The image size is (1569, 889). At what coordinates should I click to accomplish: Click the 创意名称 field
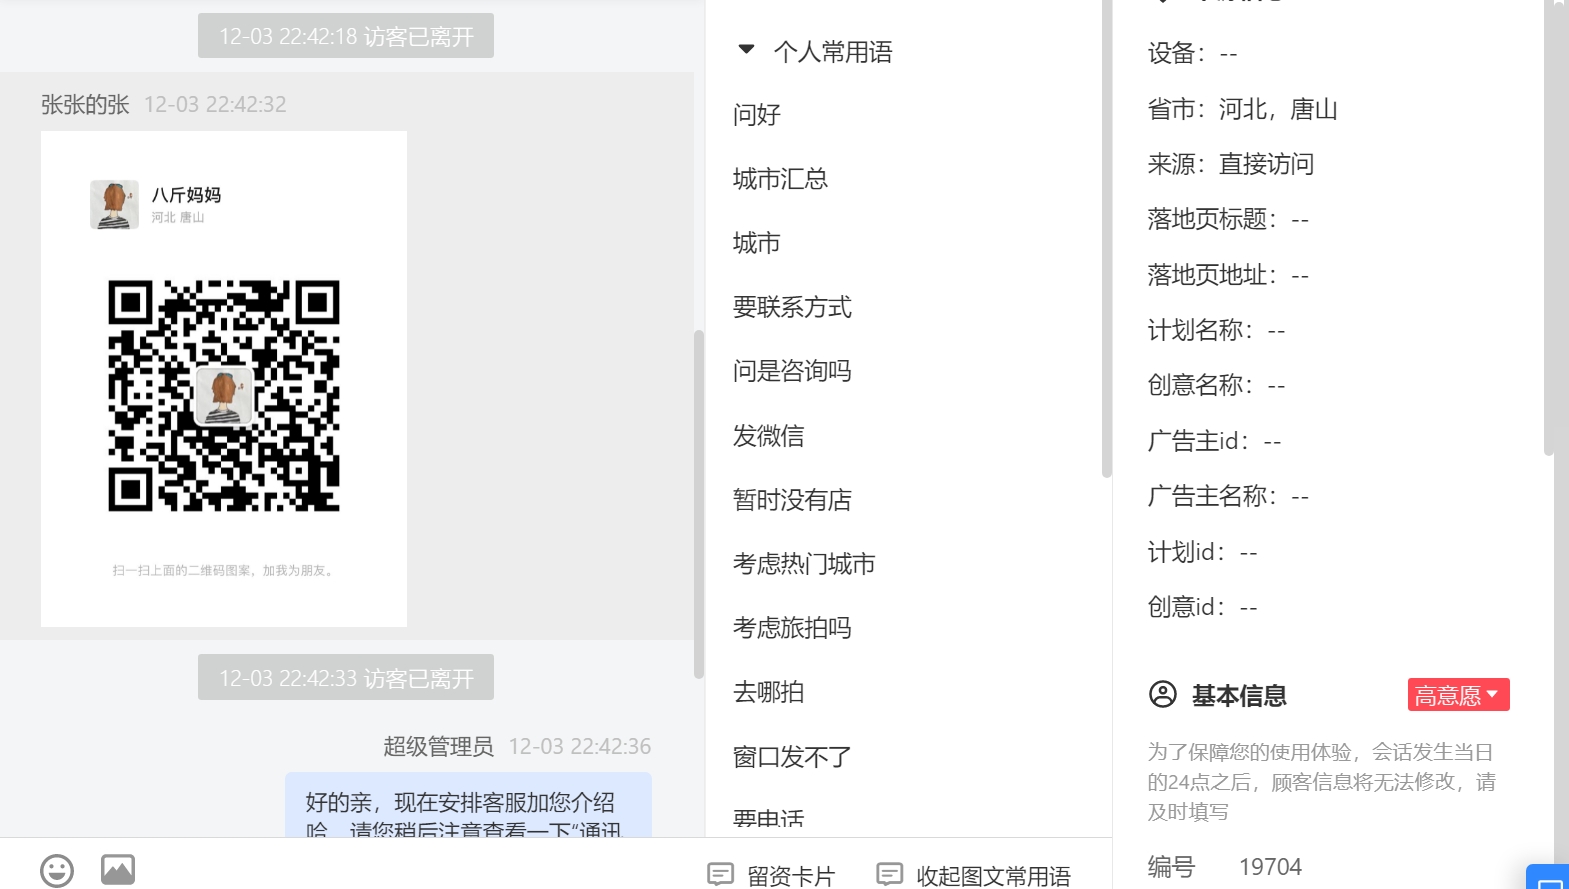1216,385
